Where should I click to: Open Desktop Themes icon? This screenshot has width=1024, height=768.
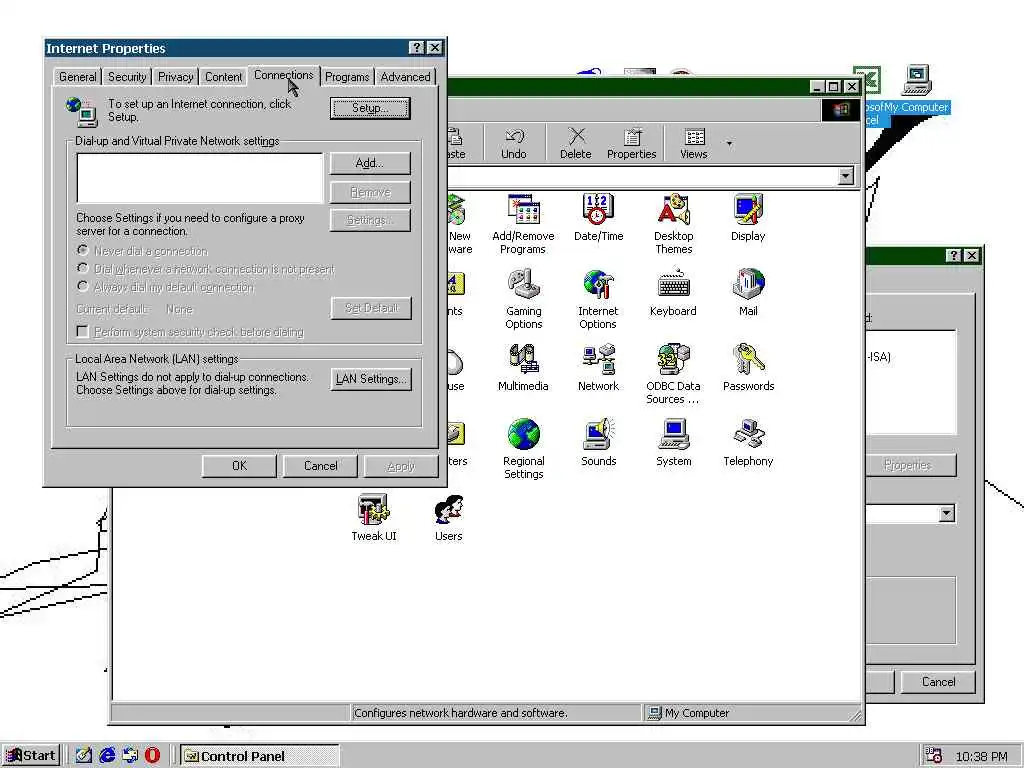[x=673, y=223]
